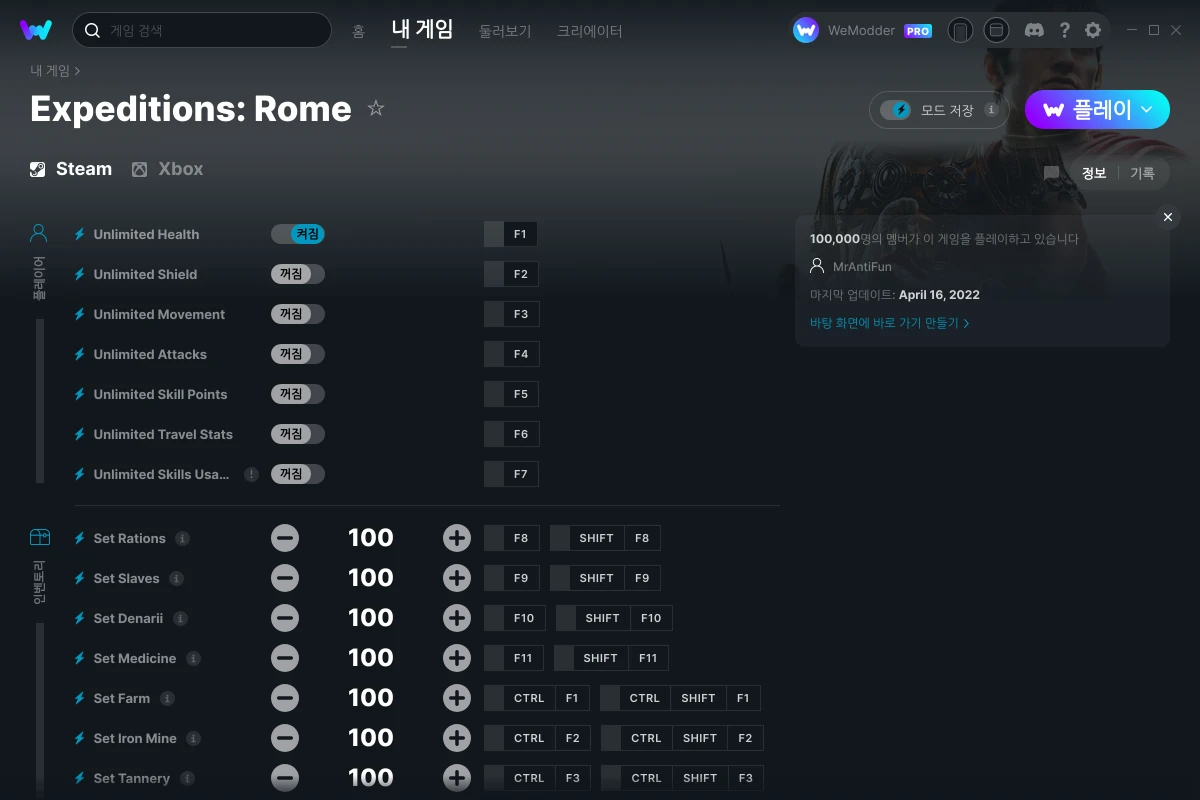
Task: Open settings gear icon
Action: point(1093,30)
